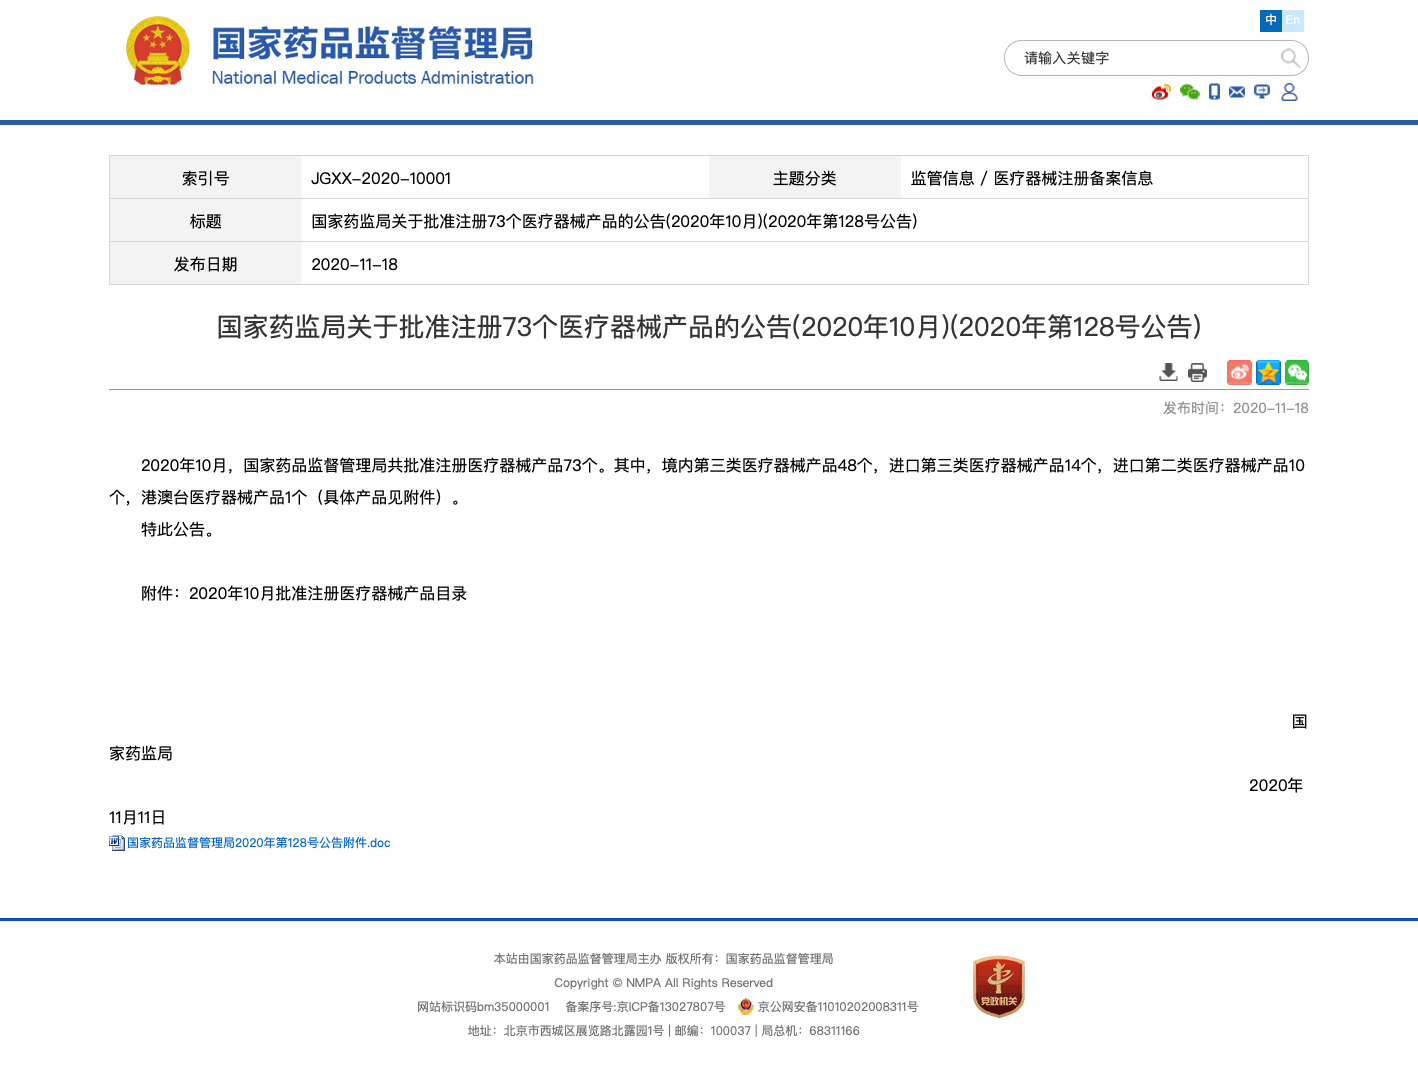Click the 11月11日 date text
Viewport: 1418px width, 1073px height.
point(137,817)
